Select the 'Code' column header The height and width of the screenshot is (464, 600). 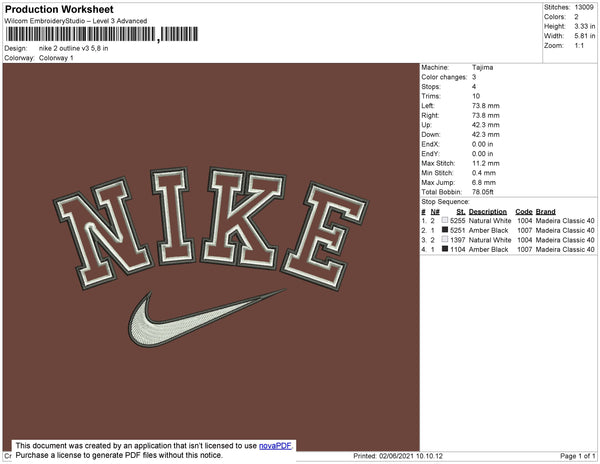pyautogui.click(x=524, y=212)
